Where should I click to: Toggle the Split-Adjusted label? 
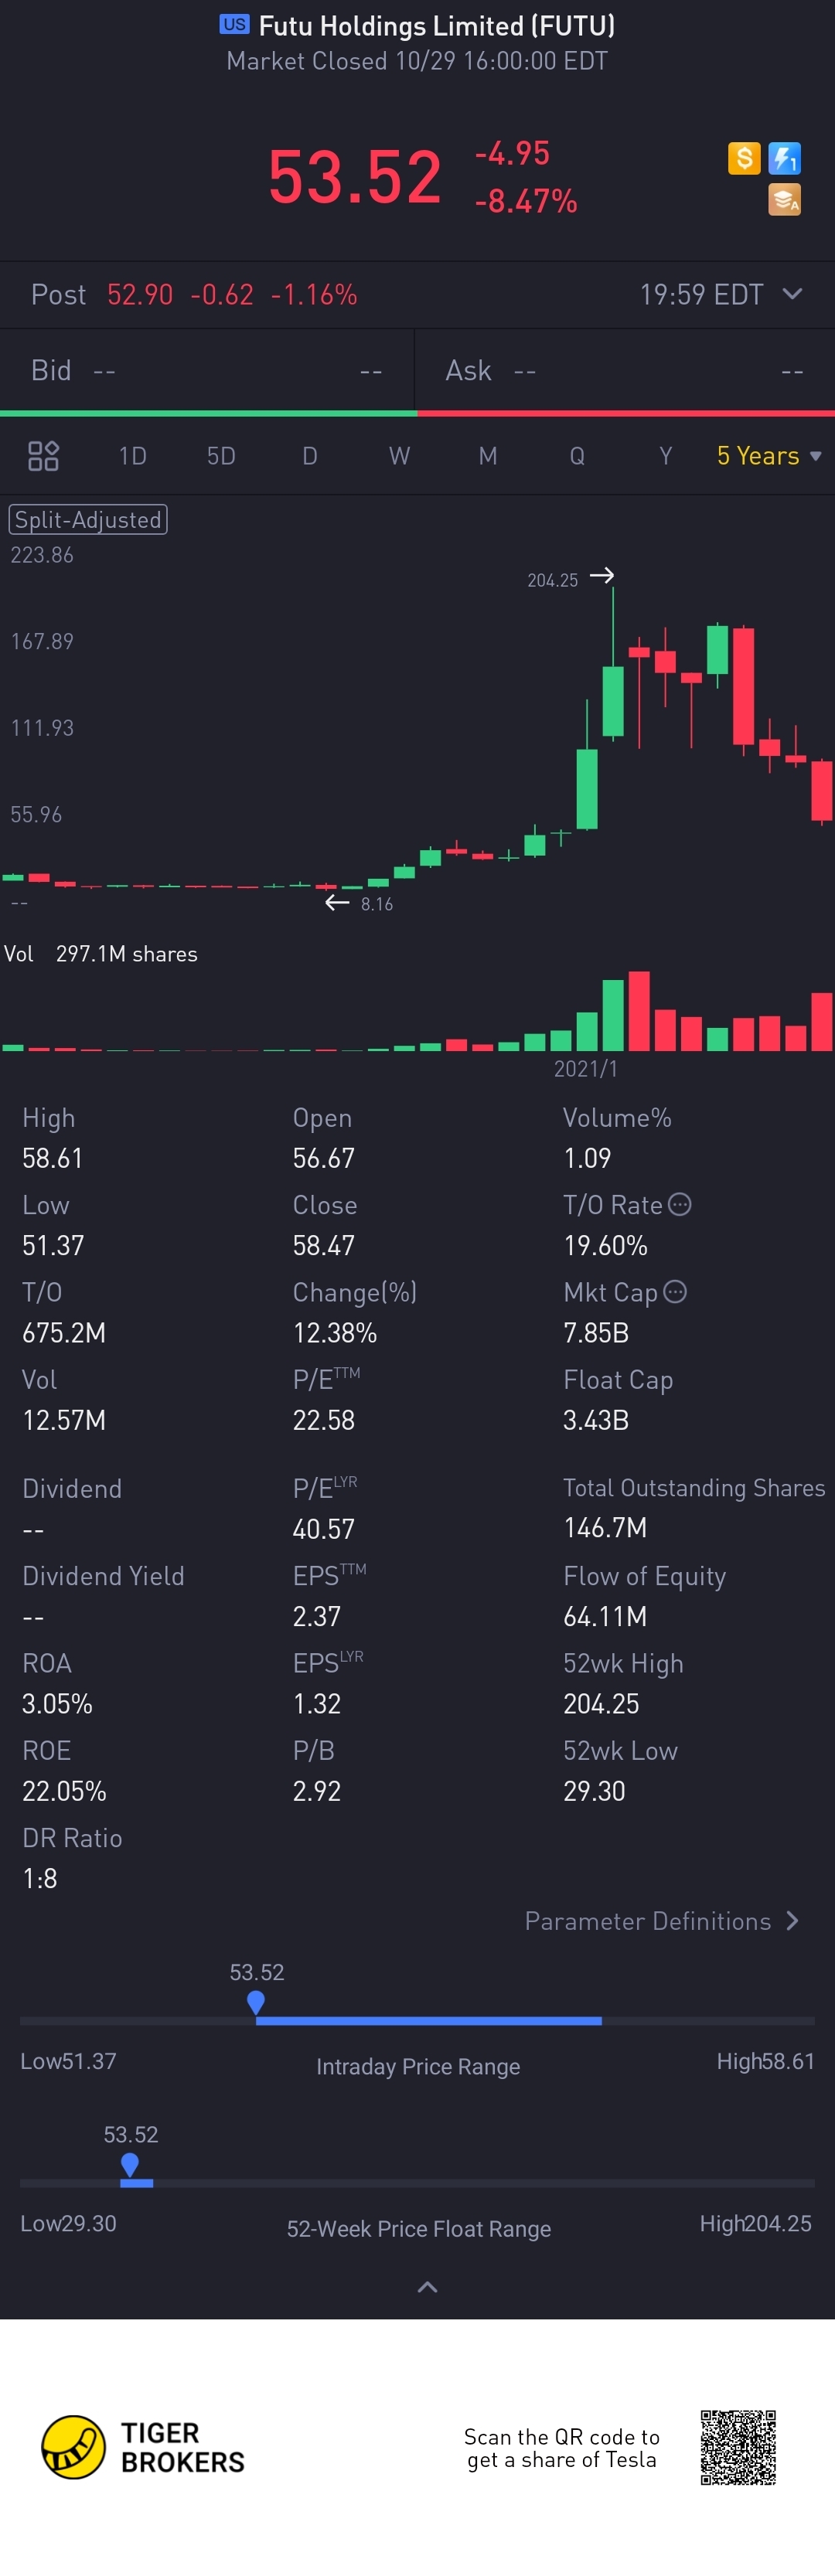[88, 520]
